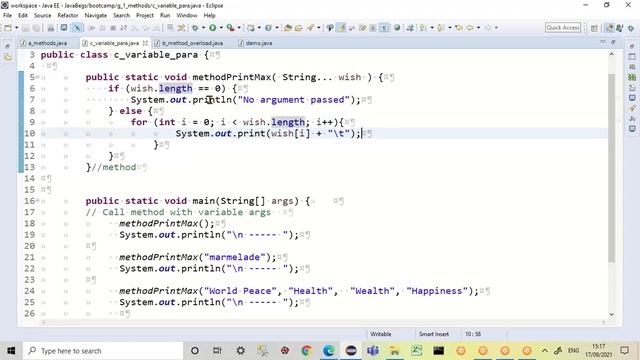Viewport: 640px width, 360px height.
Task: Toggle Mark Occurrences highlighter icon
Action: [x=341, y=28]
